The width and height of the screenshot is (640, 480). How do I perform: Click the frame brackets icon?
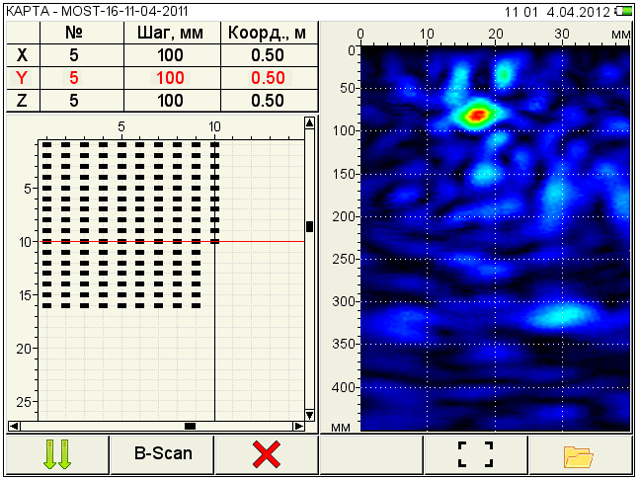475,455
